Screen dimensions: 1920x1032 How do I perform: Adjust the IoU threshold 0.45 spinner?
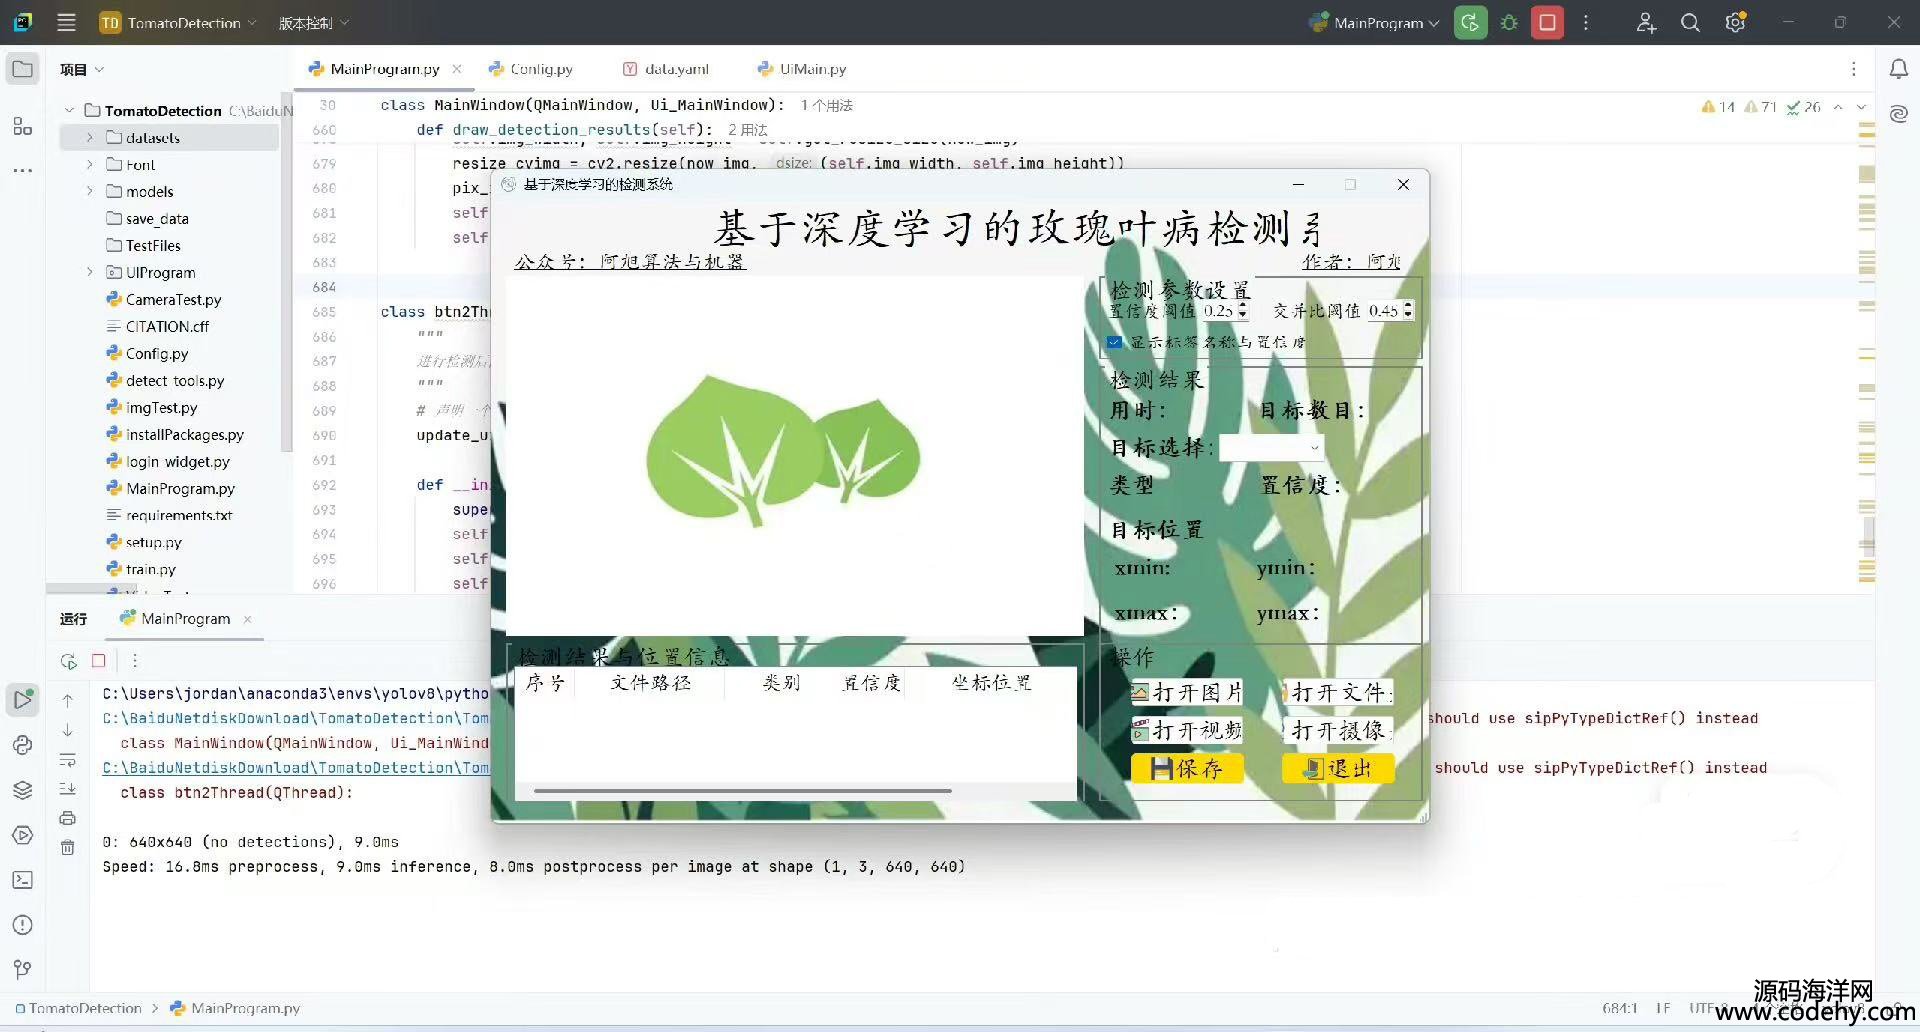click(1408, 311)
